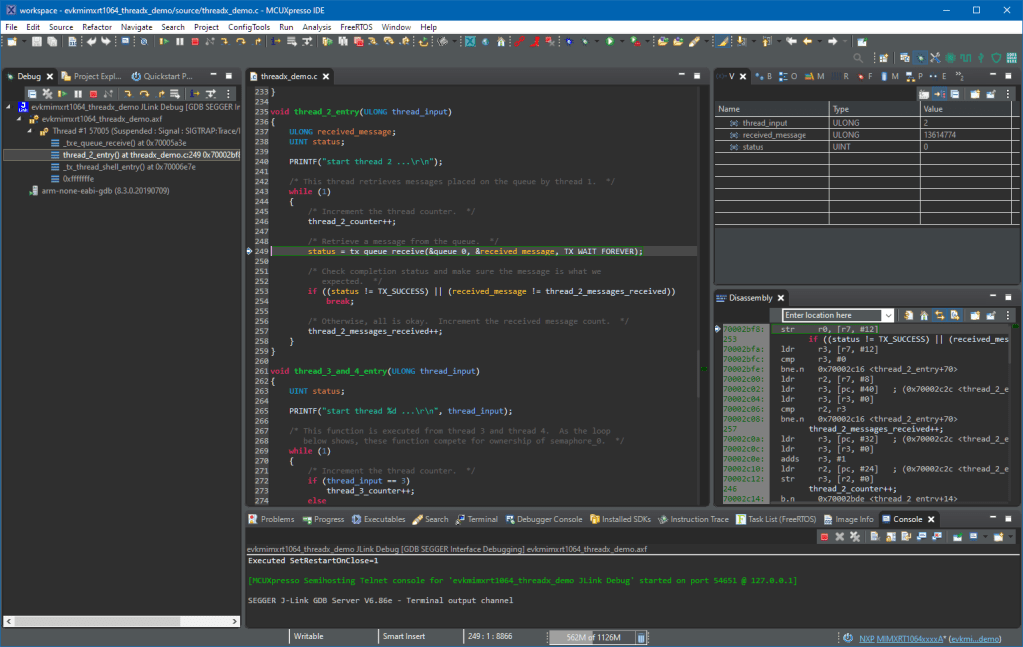Step Into the current function call
This screenshot has height=647, width=1023.
pos(129,92)
